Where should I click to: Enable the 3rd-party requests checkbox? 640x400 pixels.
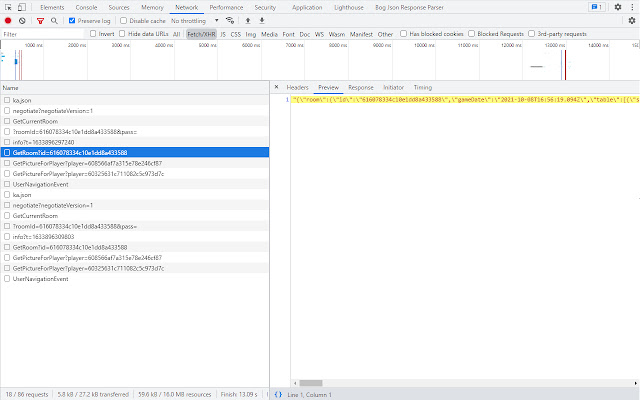click(x=531, y=33)
